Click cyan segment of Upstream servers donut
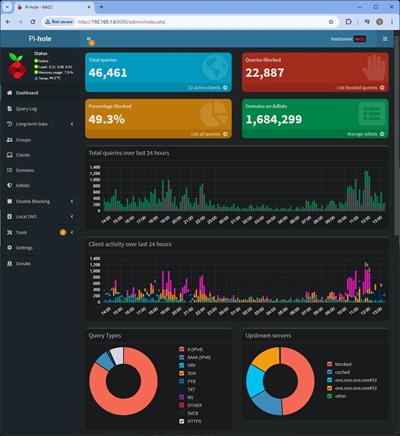The height and width of the screenshot is (436, 400). point(255,381)
